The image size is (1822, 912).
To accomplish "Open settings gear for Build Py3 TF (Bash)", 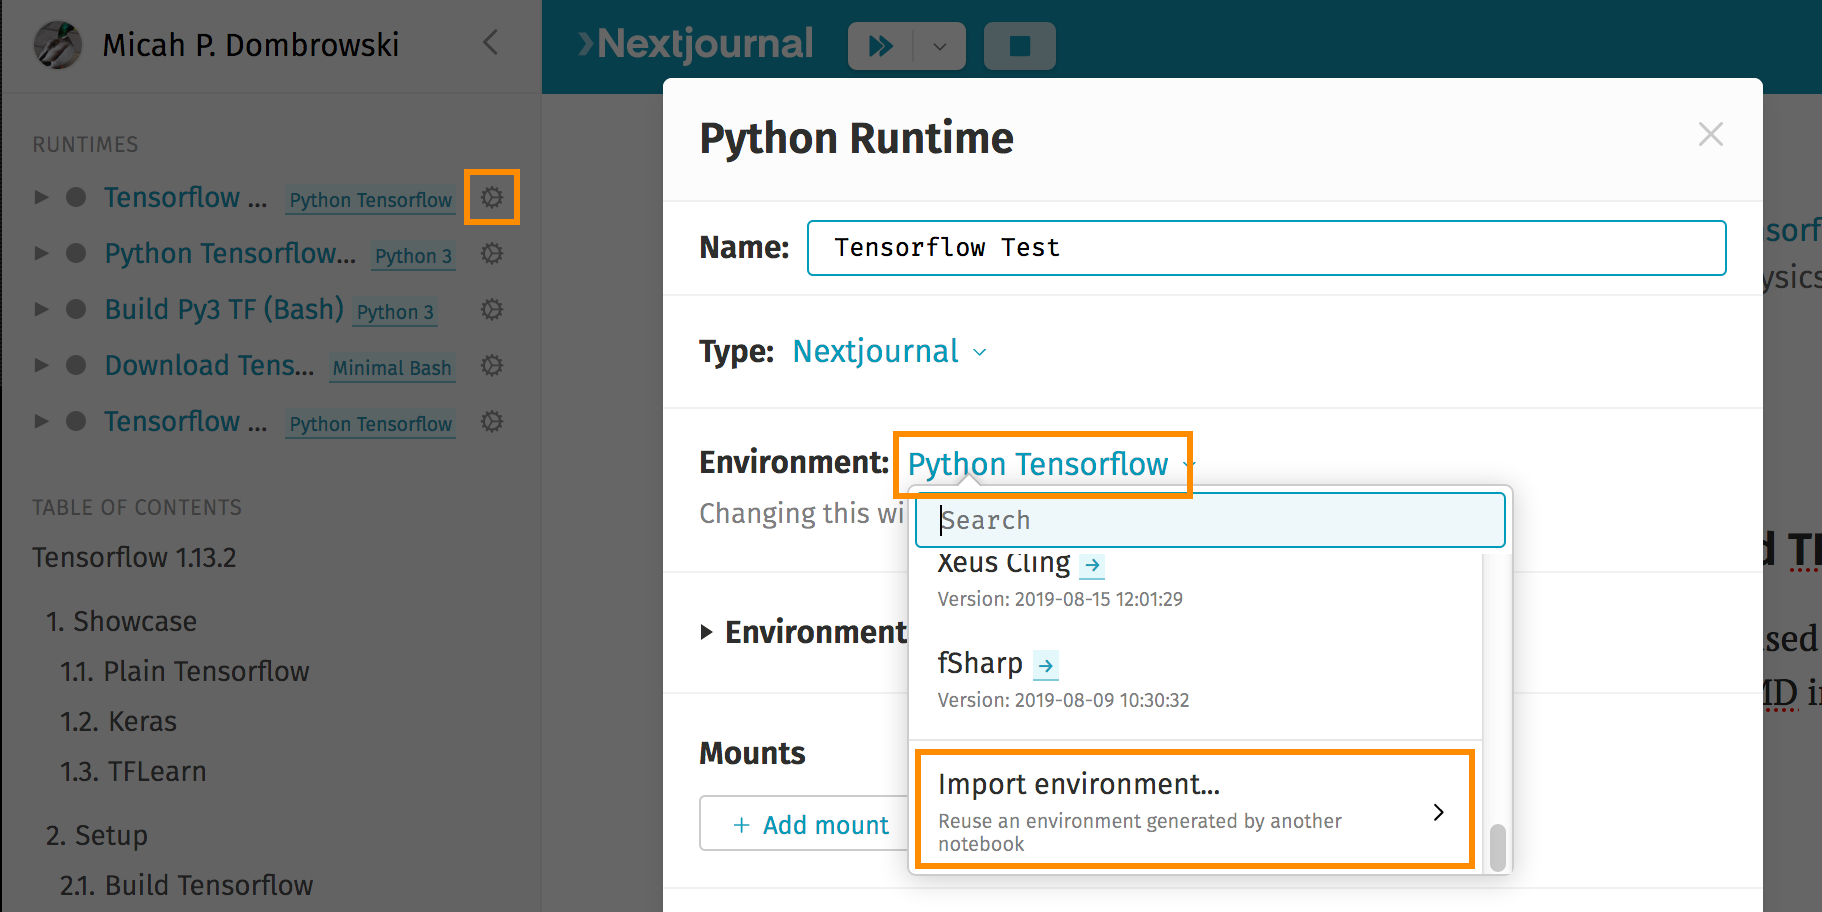I will (491, 309).
